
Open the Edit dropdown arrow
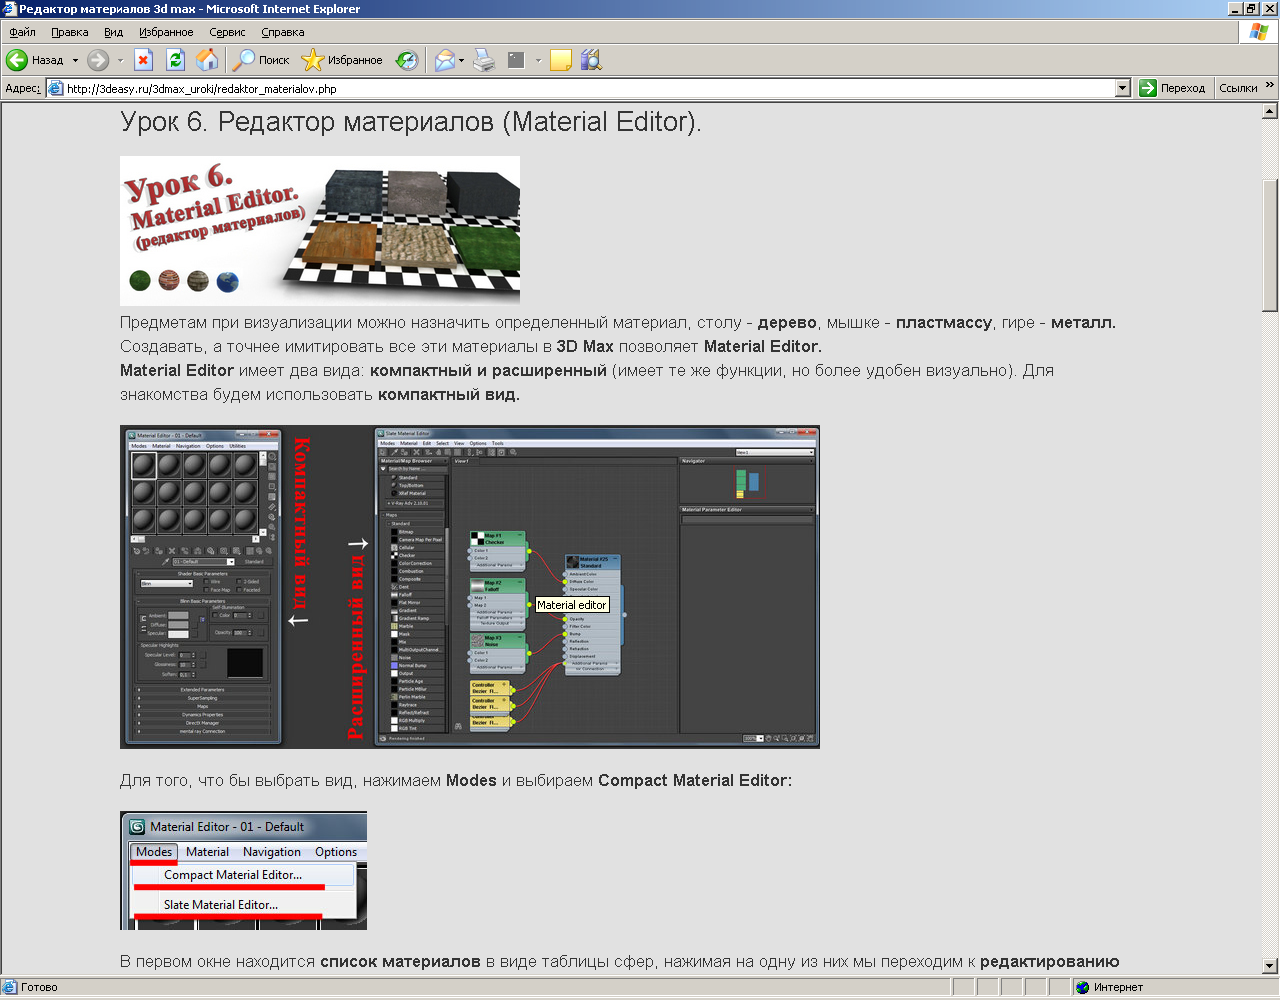click(538, 60)
